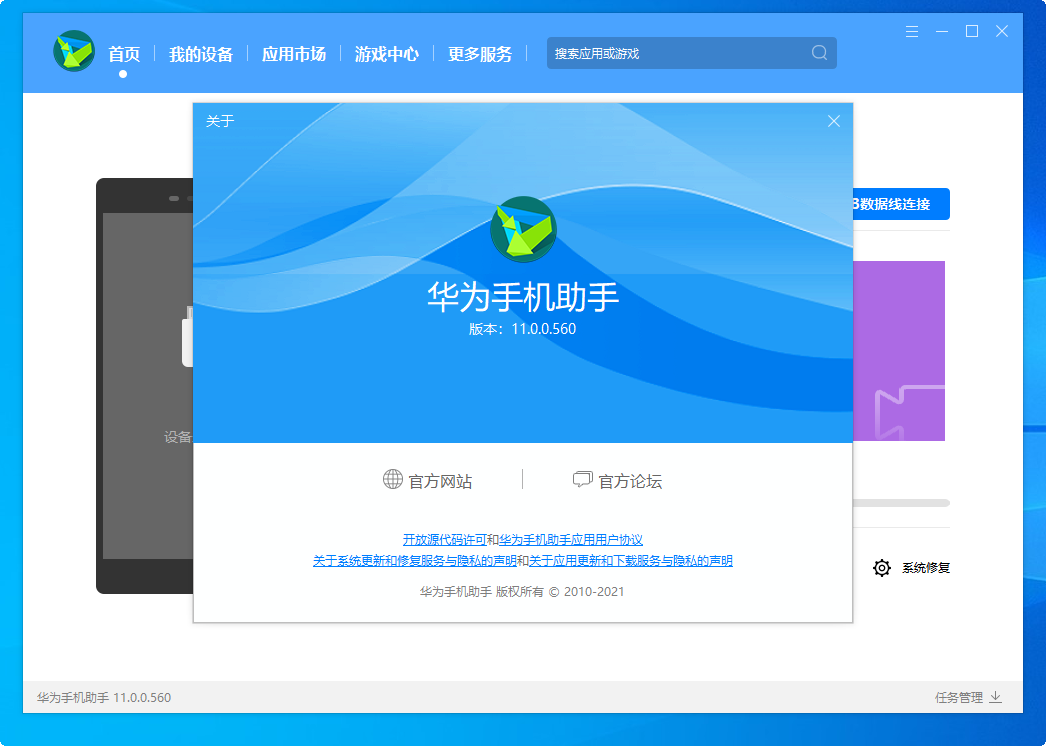Close the 关于 dialog
Screen dimensions: 1046x746
tap(834, 121)
